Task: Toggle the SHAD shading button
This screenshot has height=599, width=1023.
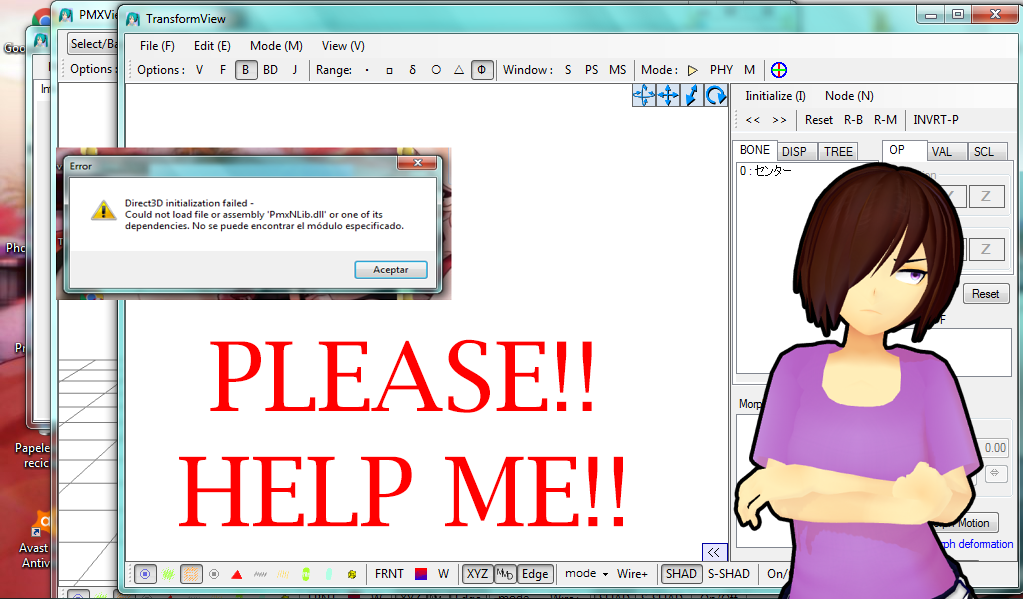Action: coord(681,574)
